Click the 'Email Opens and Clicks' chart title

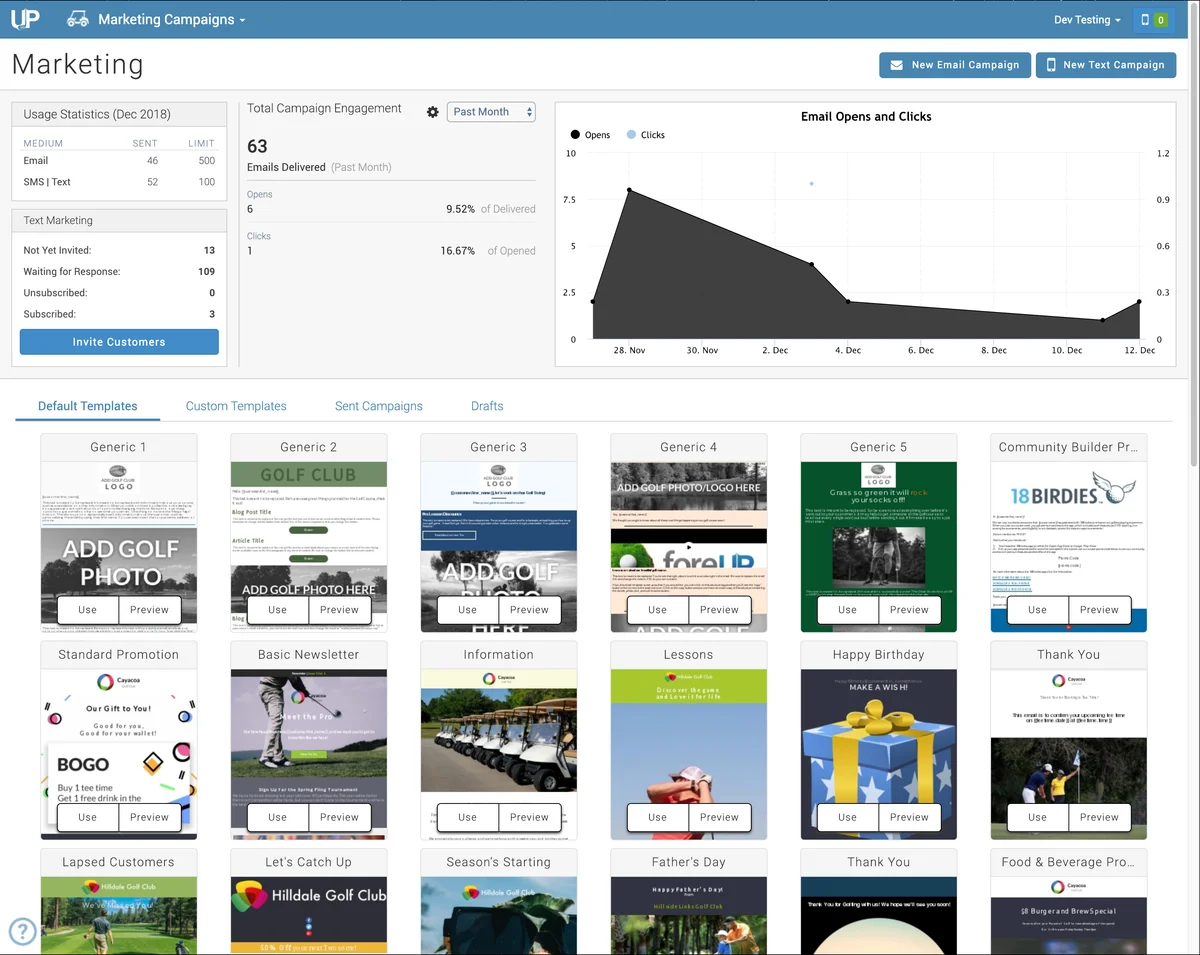[x=866, y=116]
